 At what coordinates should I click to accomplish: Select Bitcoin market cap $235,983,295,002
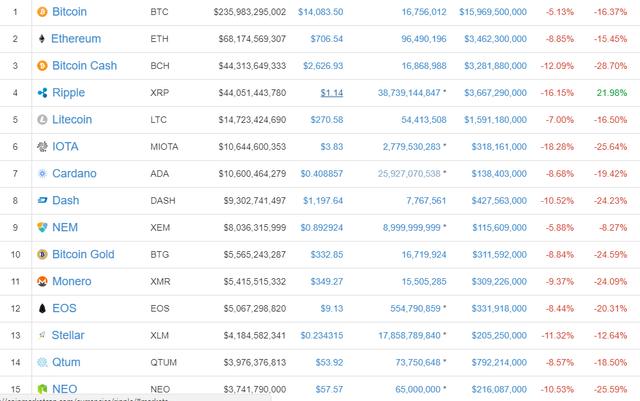pos(249,12)
